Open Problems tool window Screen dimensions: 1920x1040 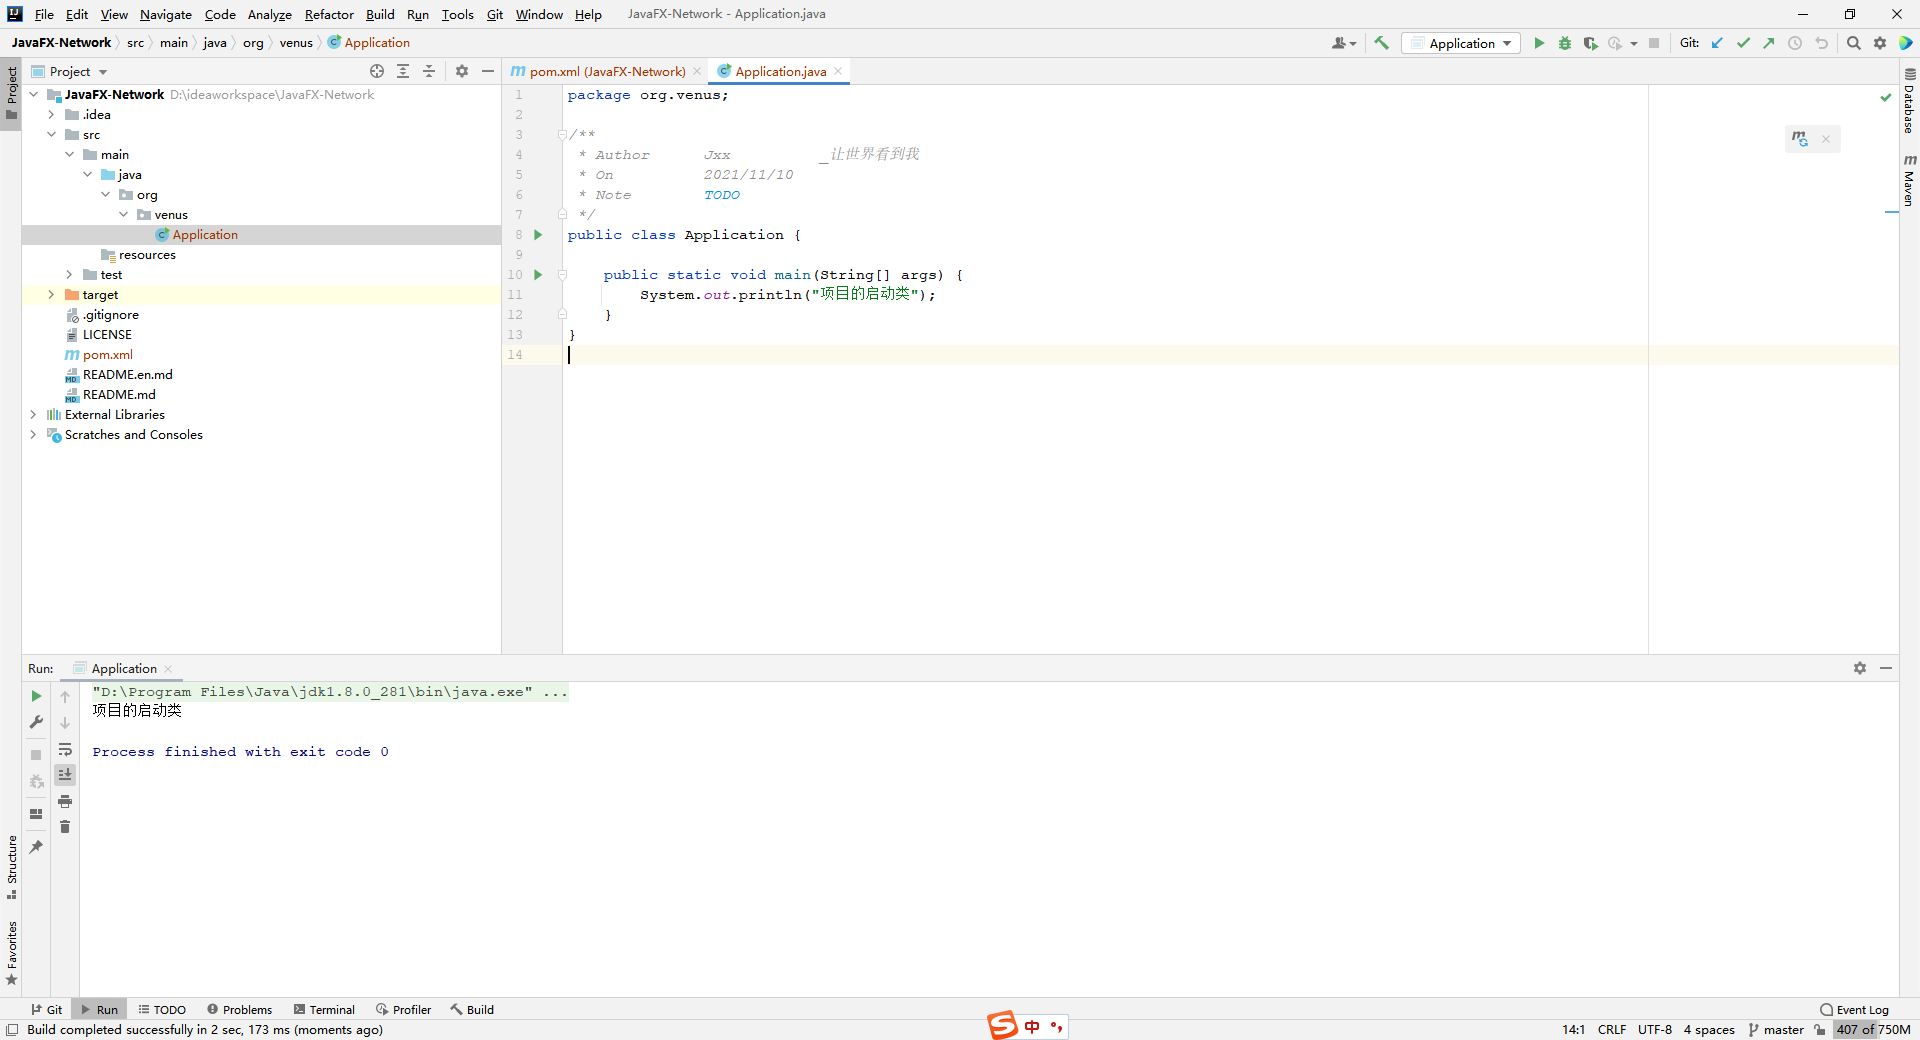239,1009
